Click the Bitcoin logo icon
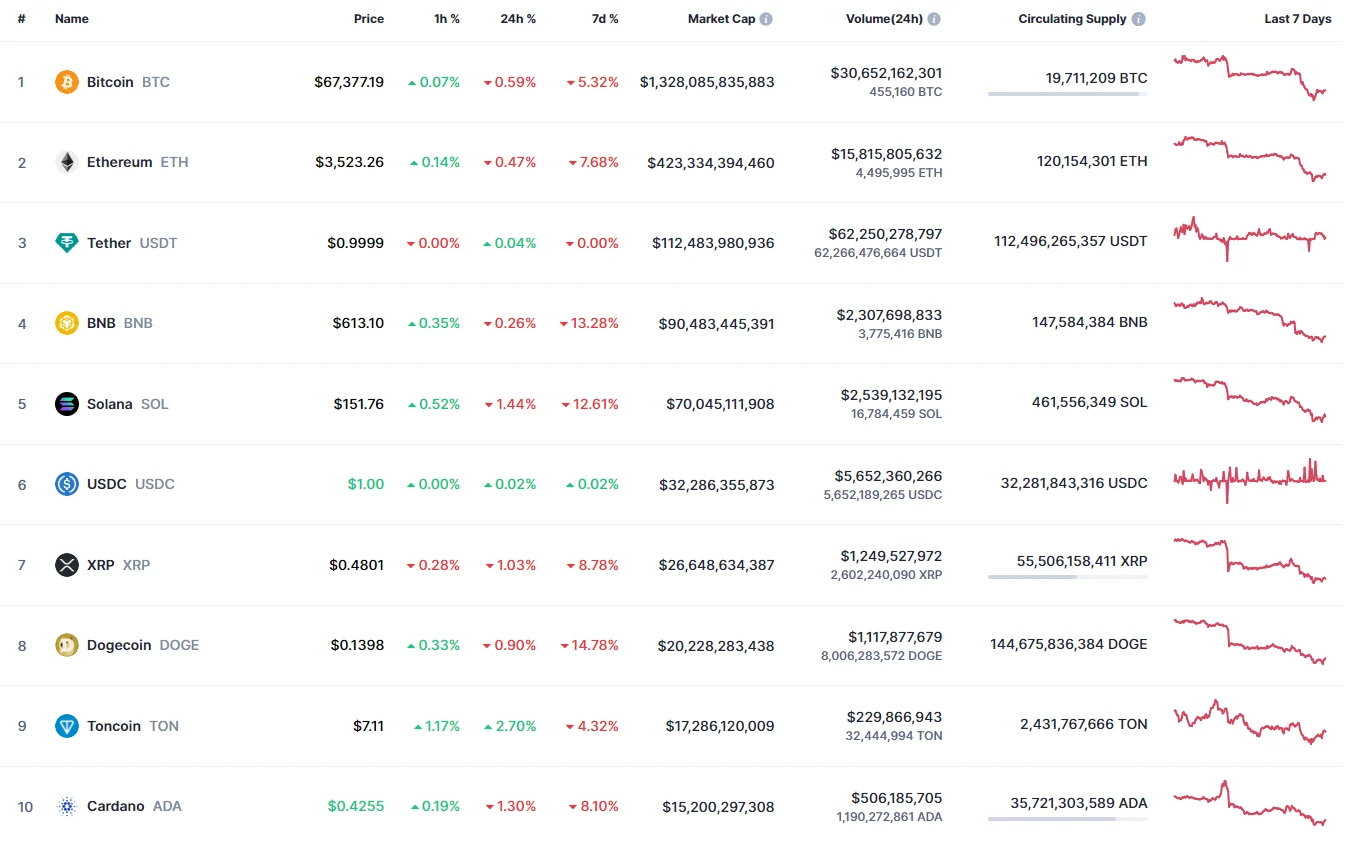The image size is (1365, 841). click(67, 82)
